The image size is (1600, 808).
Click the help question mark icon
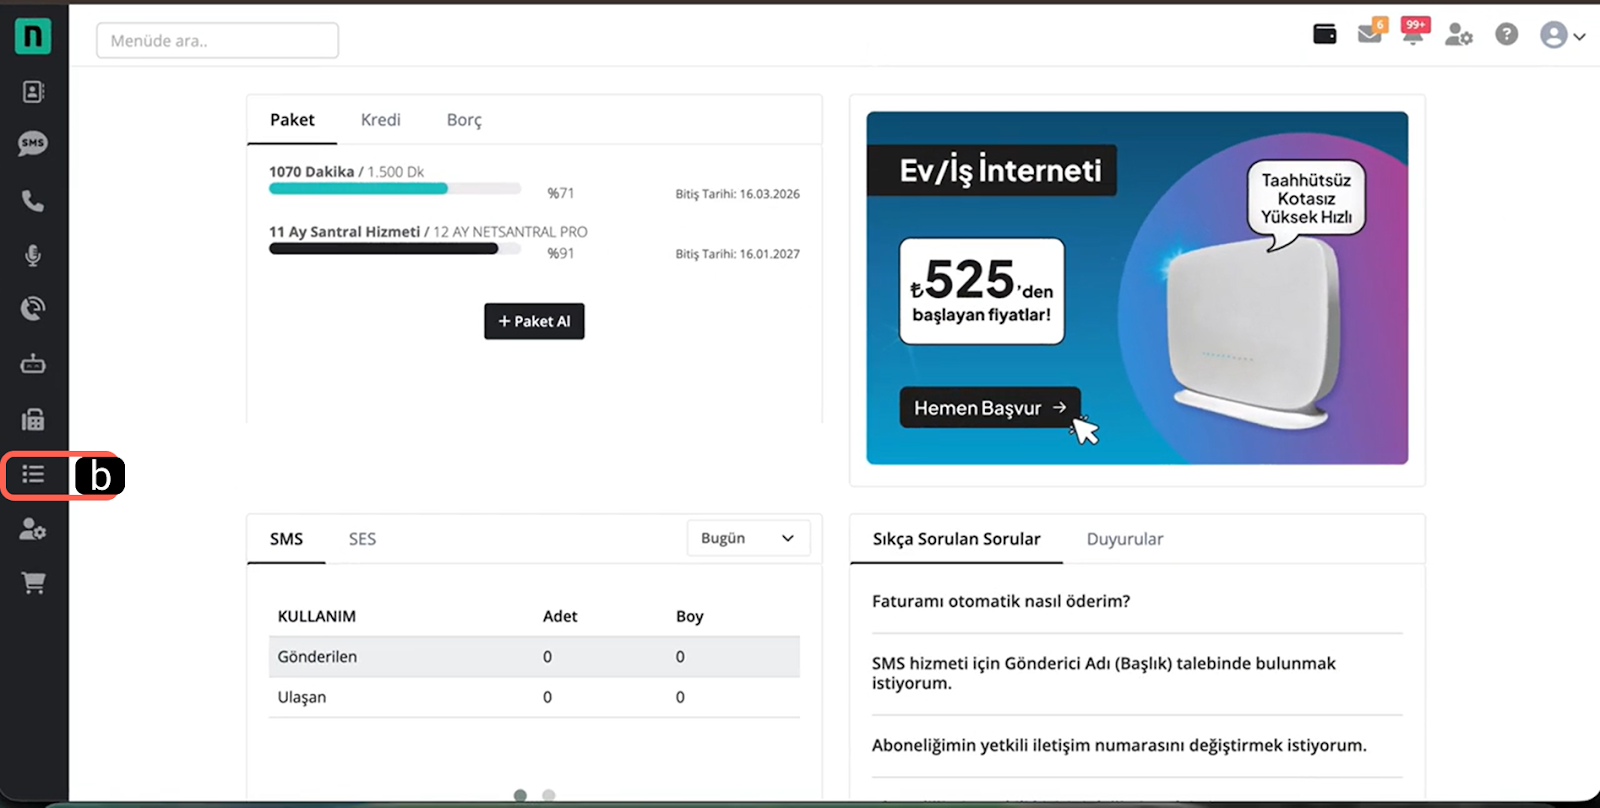click(x=1506, y=35)
